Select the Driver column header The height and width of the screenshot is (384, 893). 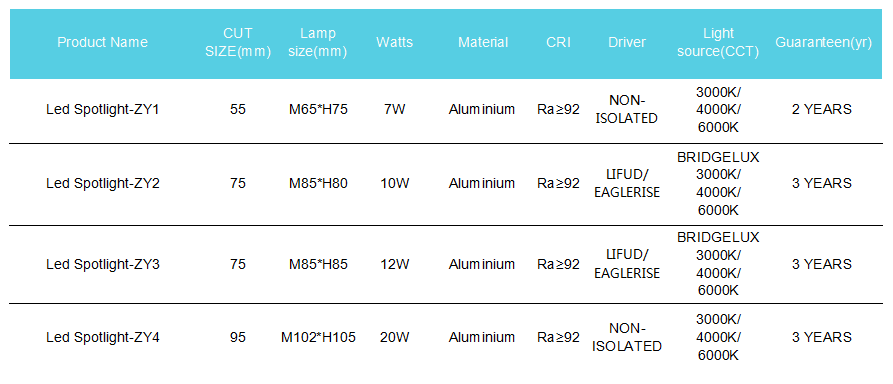tap(627, 42)
